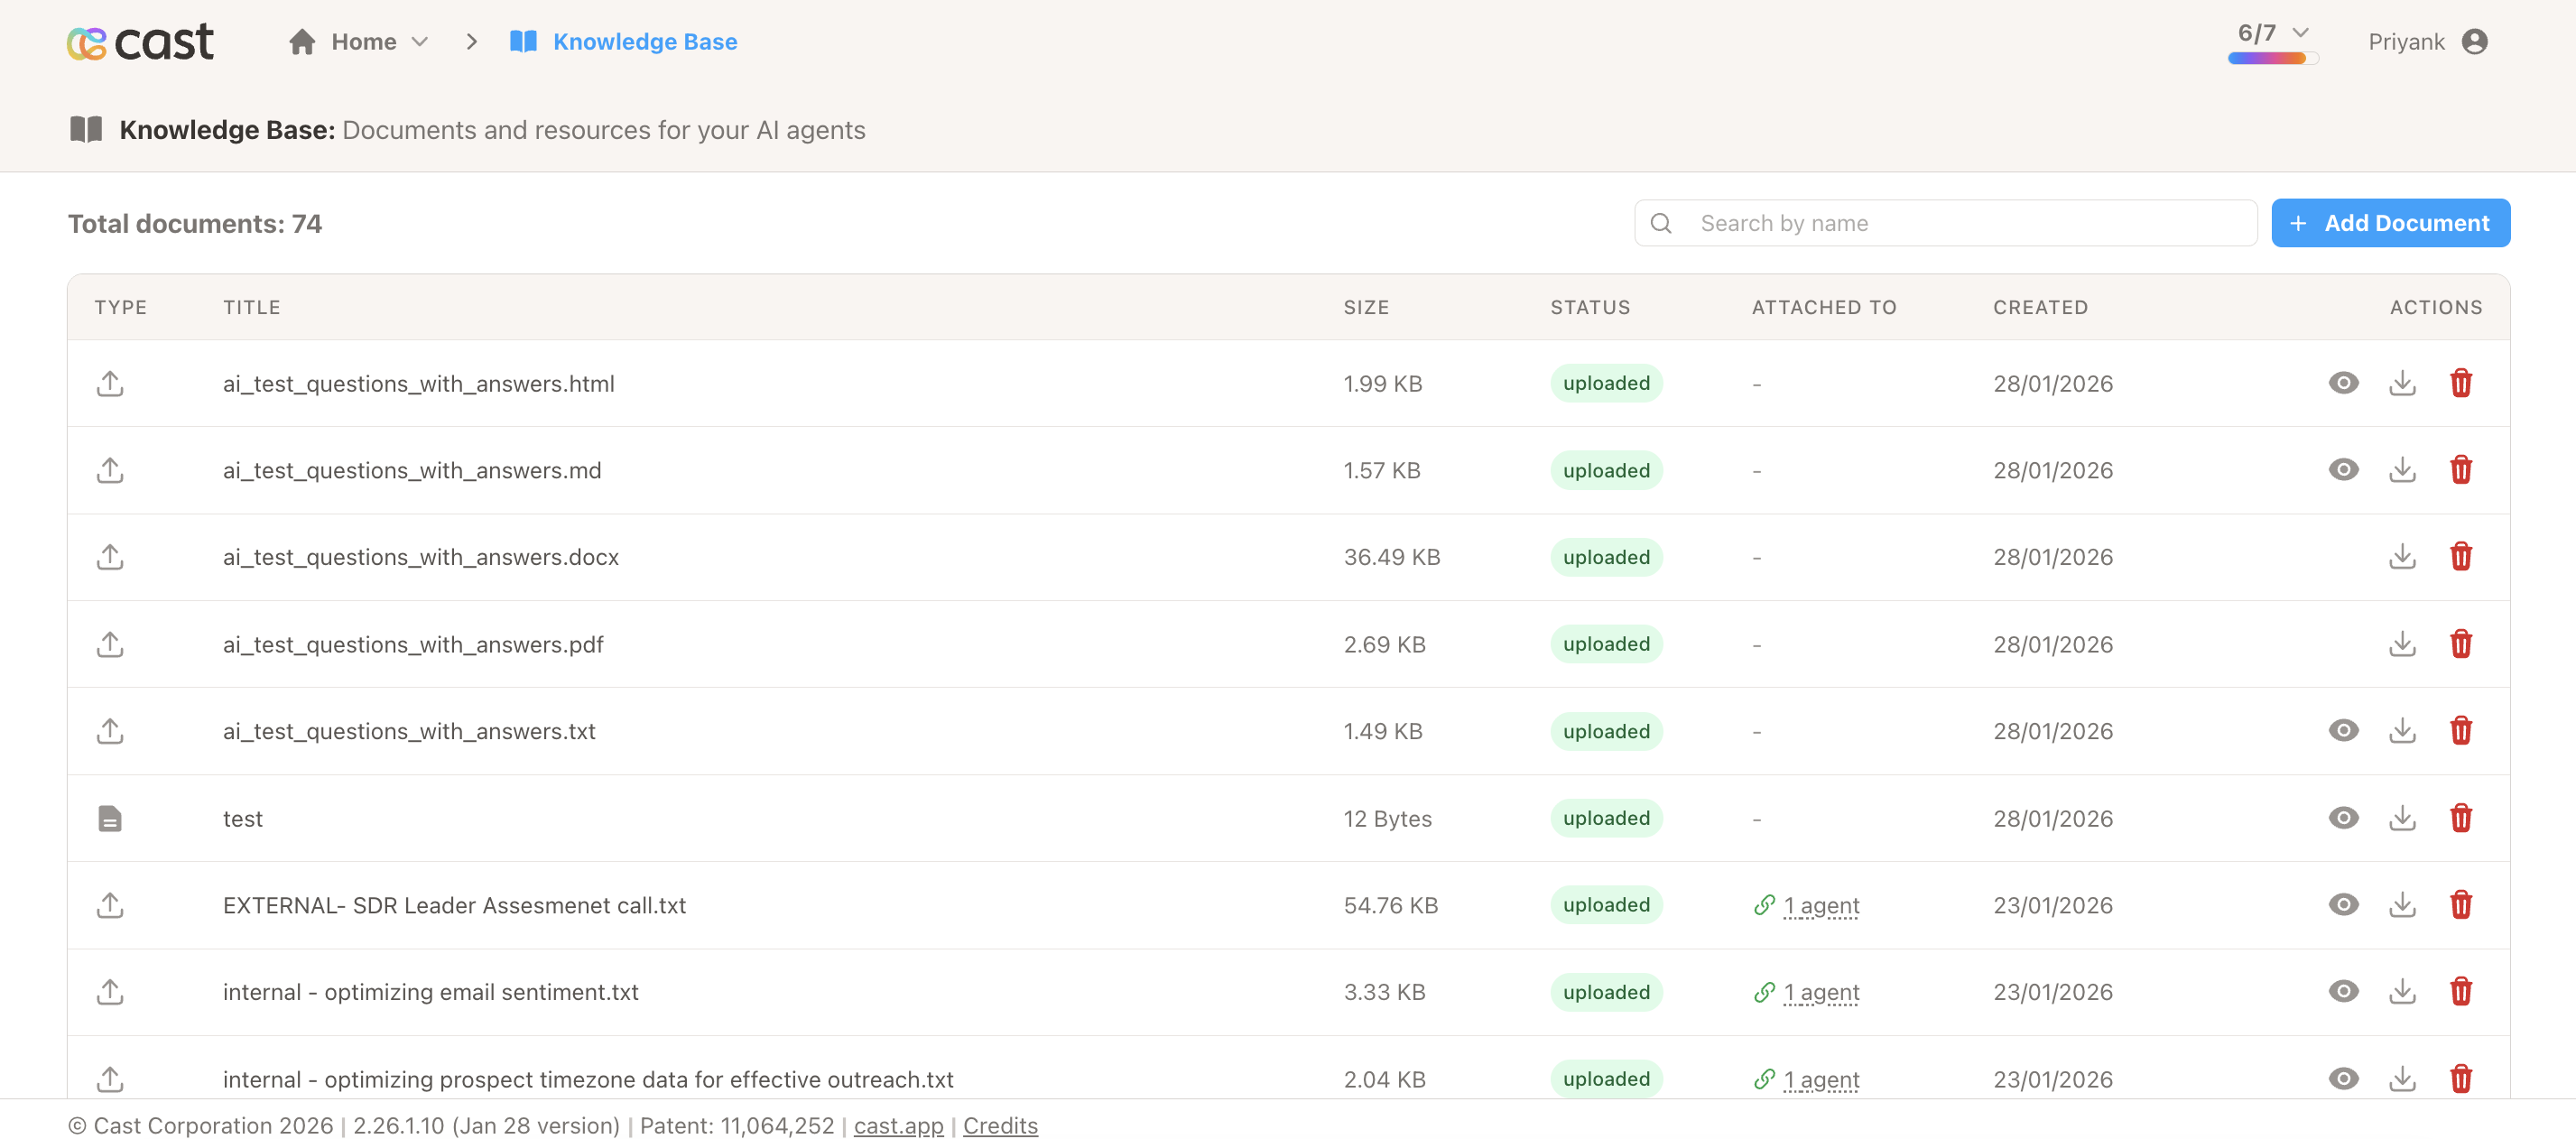Click the Cast logo
2576x1139 pixels.
[x=140, y=42]
